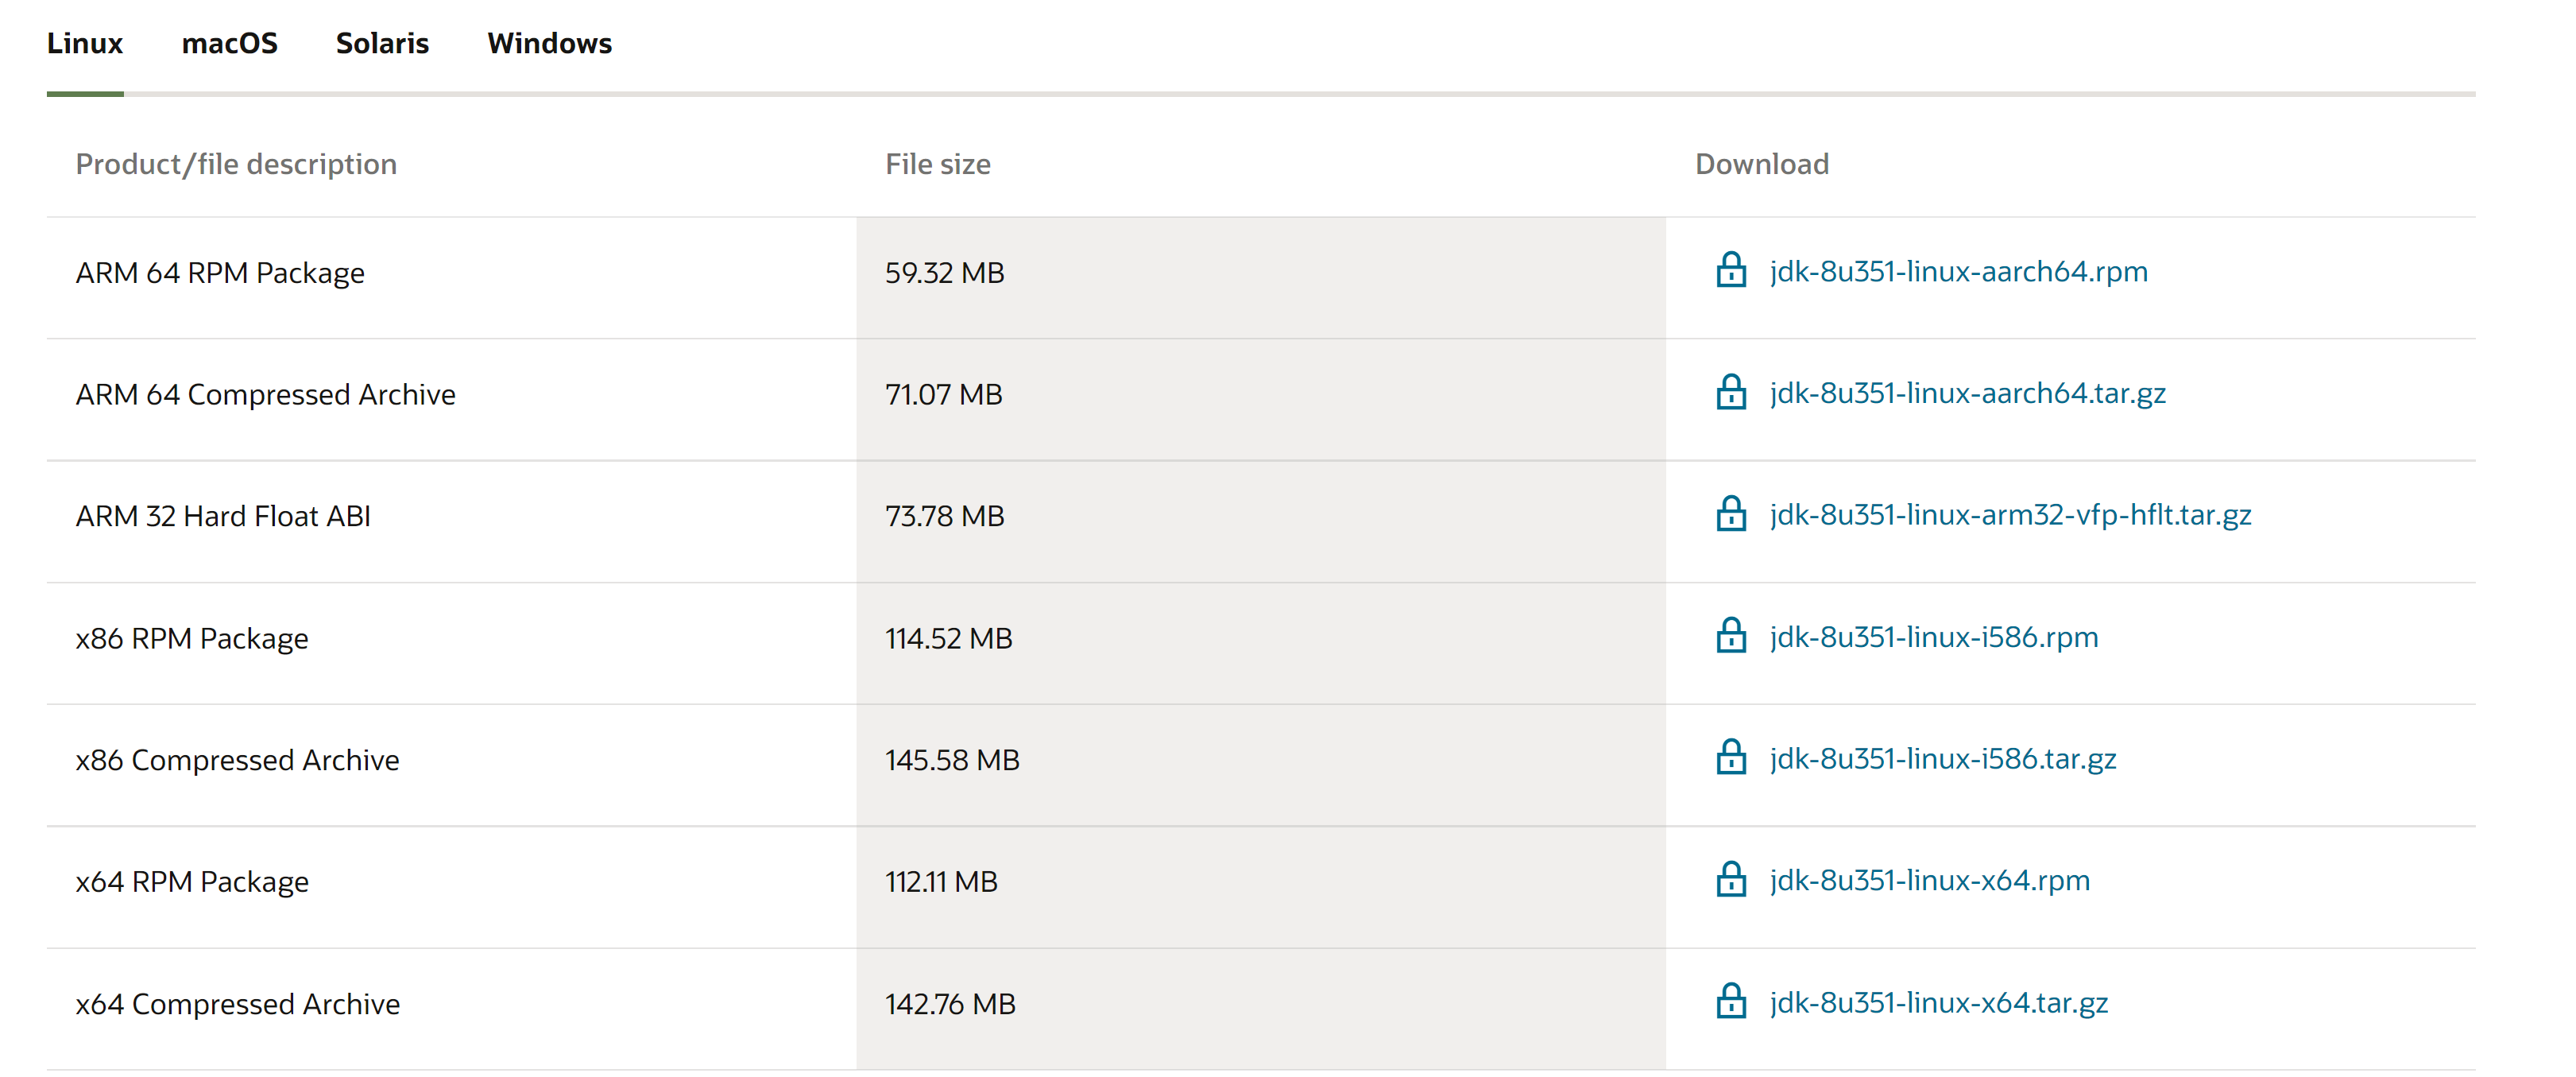Download jdk-8u351-linux-arm32-vfp-hflt.tar.gz
This screenshot has width=2576, height=1077.
(x=2010, y=515)
